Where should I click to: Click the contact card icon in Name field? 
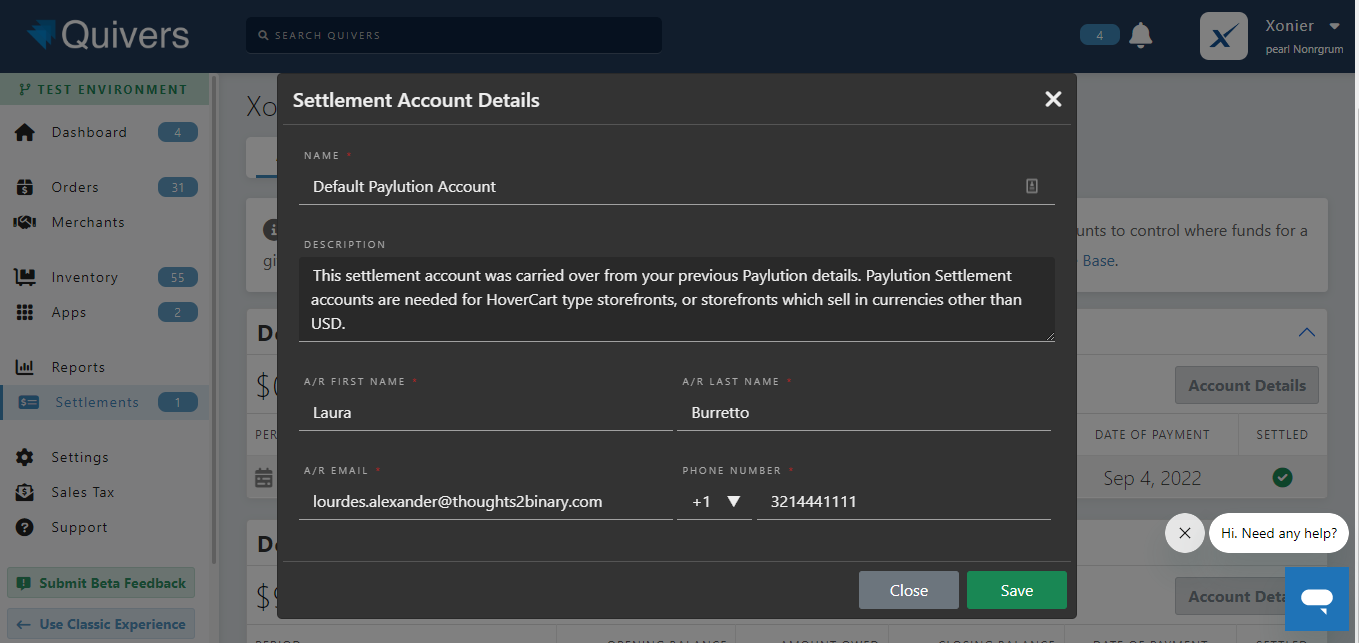(1032, 186)
